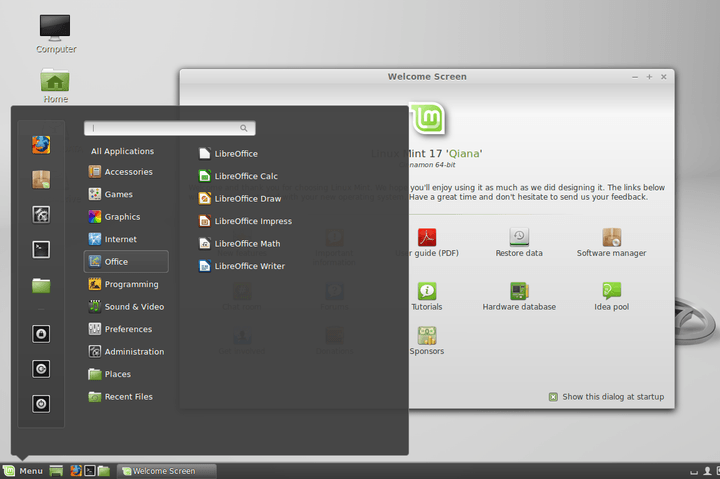Image resolution: width=720 pixels, height=479 pixels.
Task: Open Terminal from the menu favorites sidebar
Action: (41, 249)
